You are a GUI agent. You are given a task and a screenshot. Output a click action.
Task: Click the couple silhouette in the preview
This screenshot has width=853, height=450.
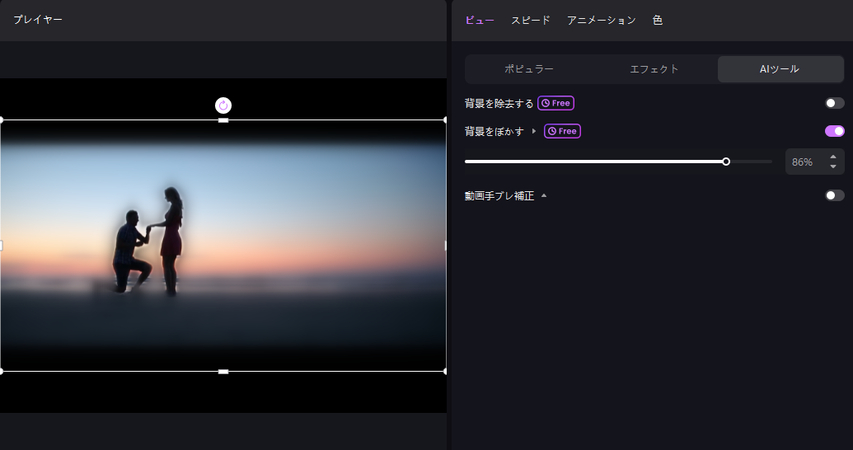click(x=148, y=242)
